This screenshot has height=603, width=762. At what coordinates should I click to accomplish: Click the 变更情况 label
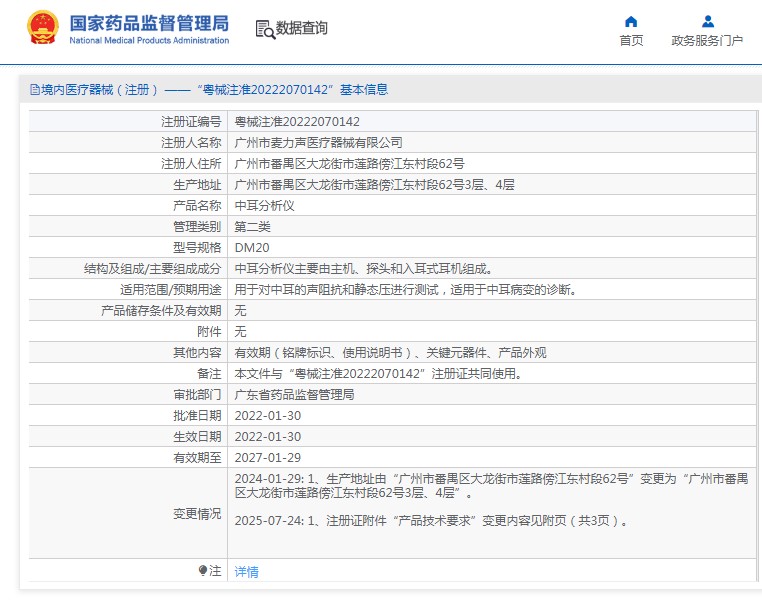click(197, 514)
